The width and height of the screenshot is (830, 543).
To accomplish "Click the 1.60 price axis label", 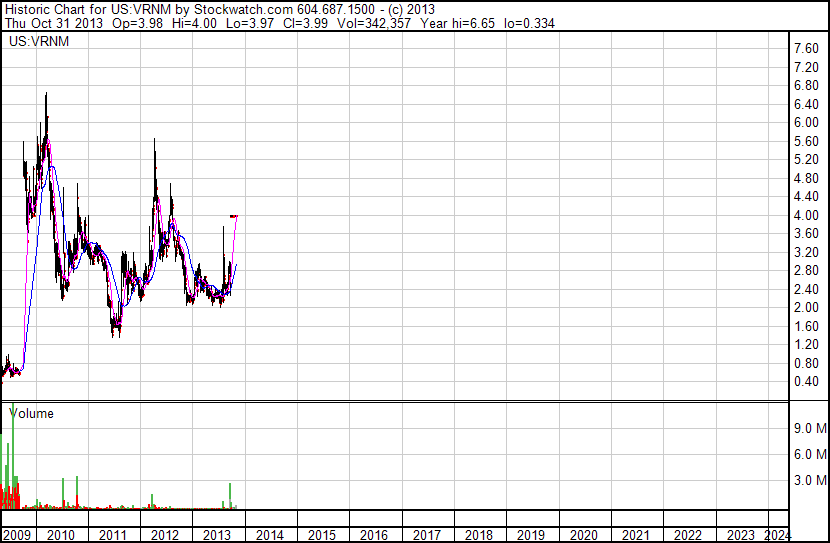I will tap(807, 327).
